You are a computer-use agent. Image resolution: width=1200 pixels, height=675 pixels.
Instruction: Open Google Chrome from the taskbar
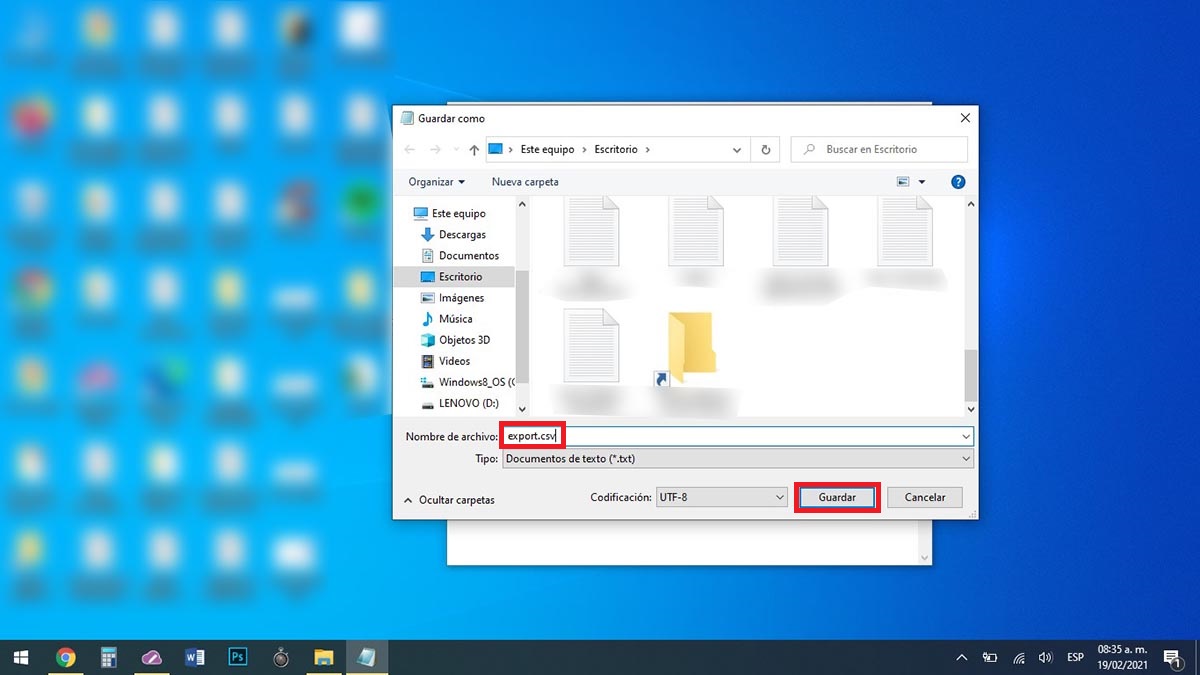[66, 657]
